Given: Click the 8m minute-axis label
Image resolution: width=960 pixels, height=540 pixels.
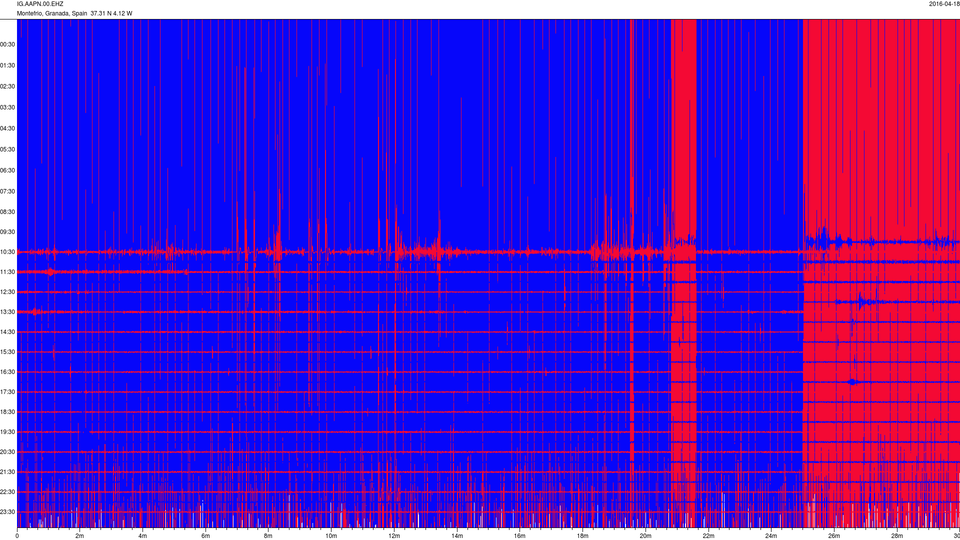Looking at the screenshot, I should (268, 536).
